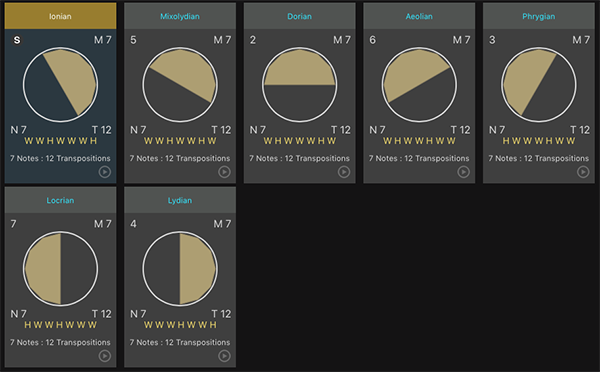Play the Dorian scale preview
The image size is (600, 372).
pyautogui.click(x=344, y=172)
